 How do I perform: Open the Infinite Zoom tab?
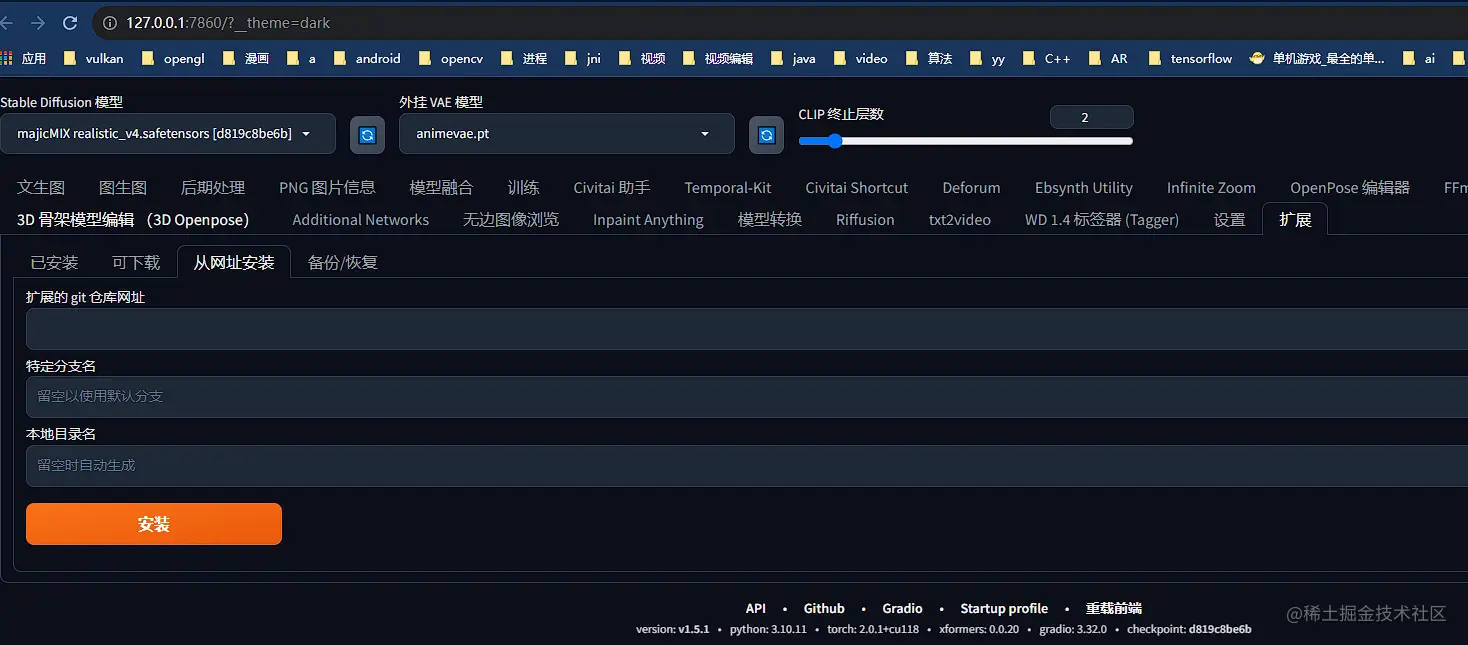click(1211, 188)
